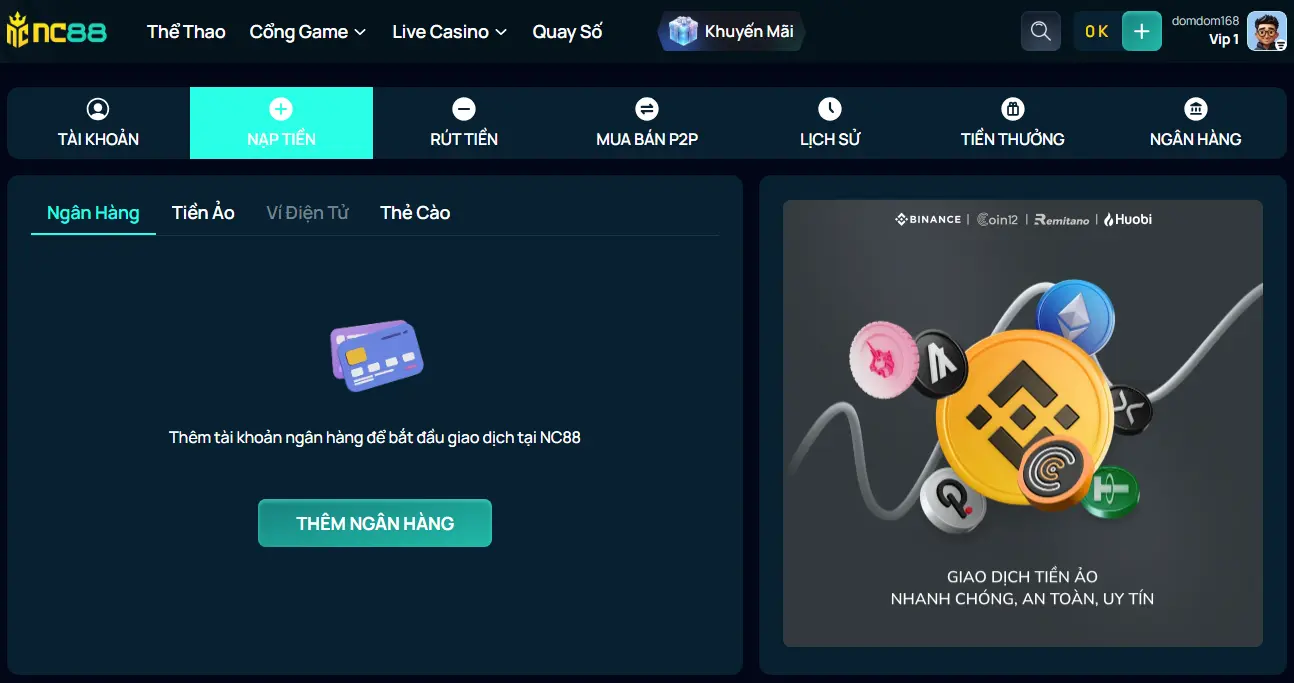Open the user avatar picture
Image resolution: width=1294 pixels, height=683 pixels.
coord(1266,31)
